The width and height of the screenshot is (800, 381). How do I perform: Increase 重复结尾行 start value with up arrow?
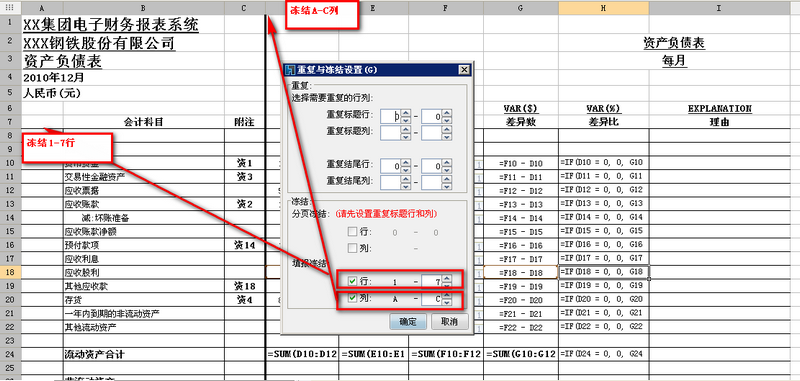405,162
